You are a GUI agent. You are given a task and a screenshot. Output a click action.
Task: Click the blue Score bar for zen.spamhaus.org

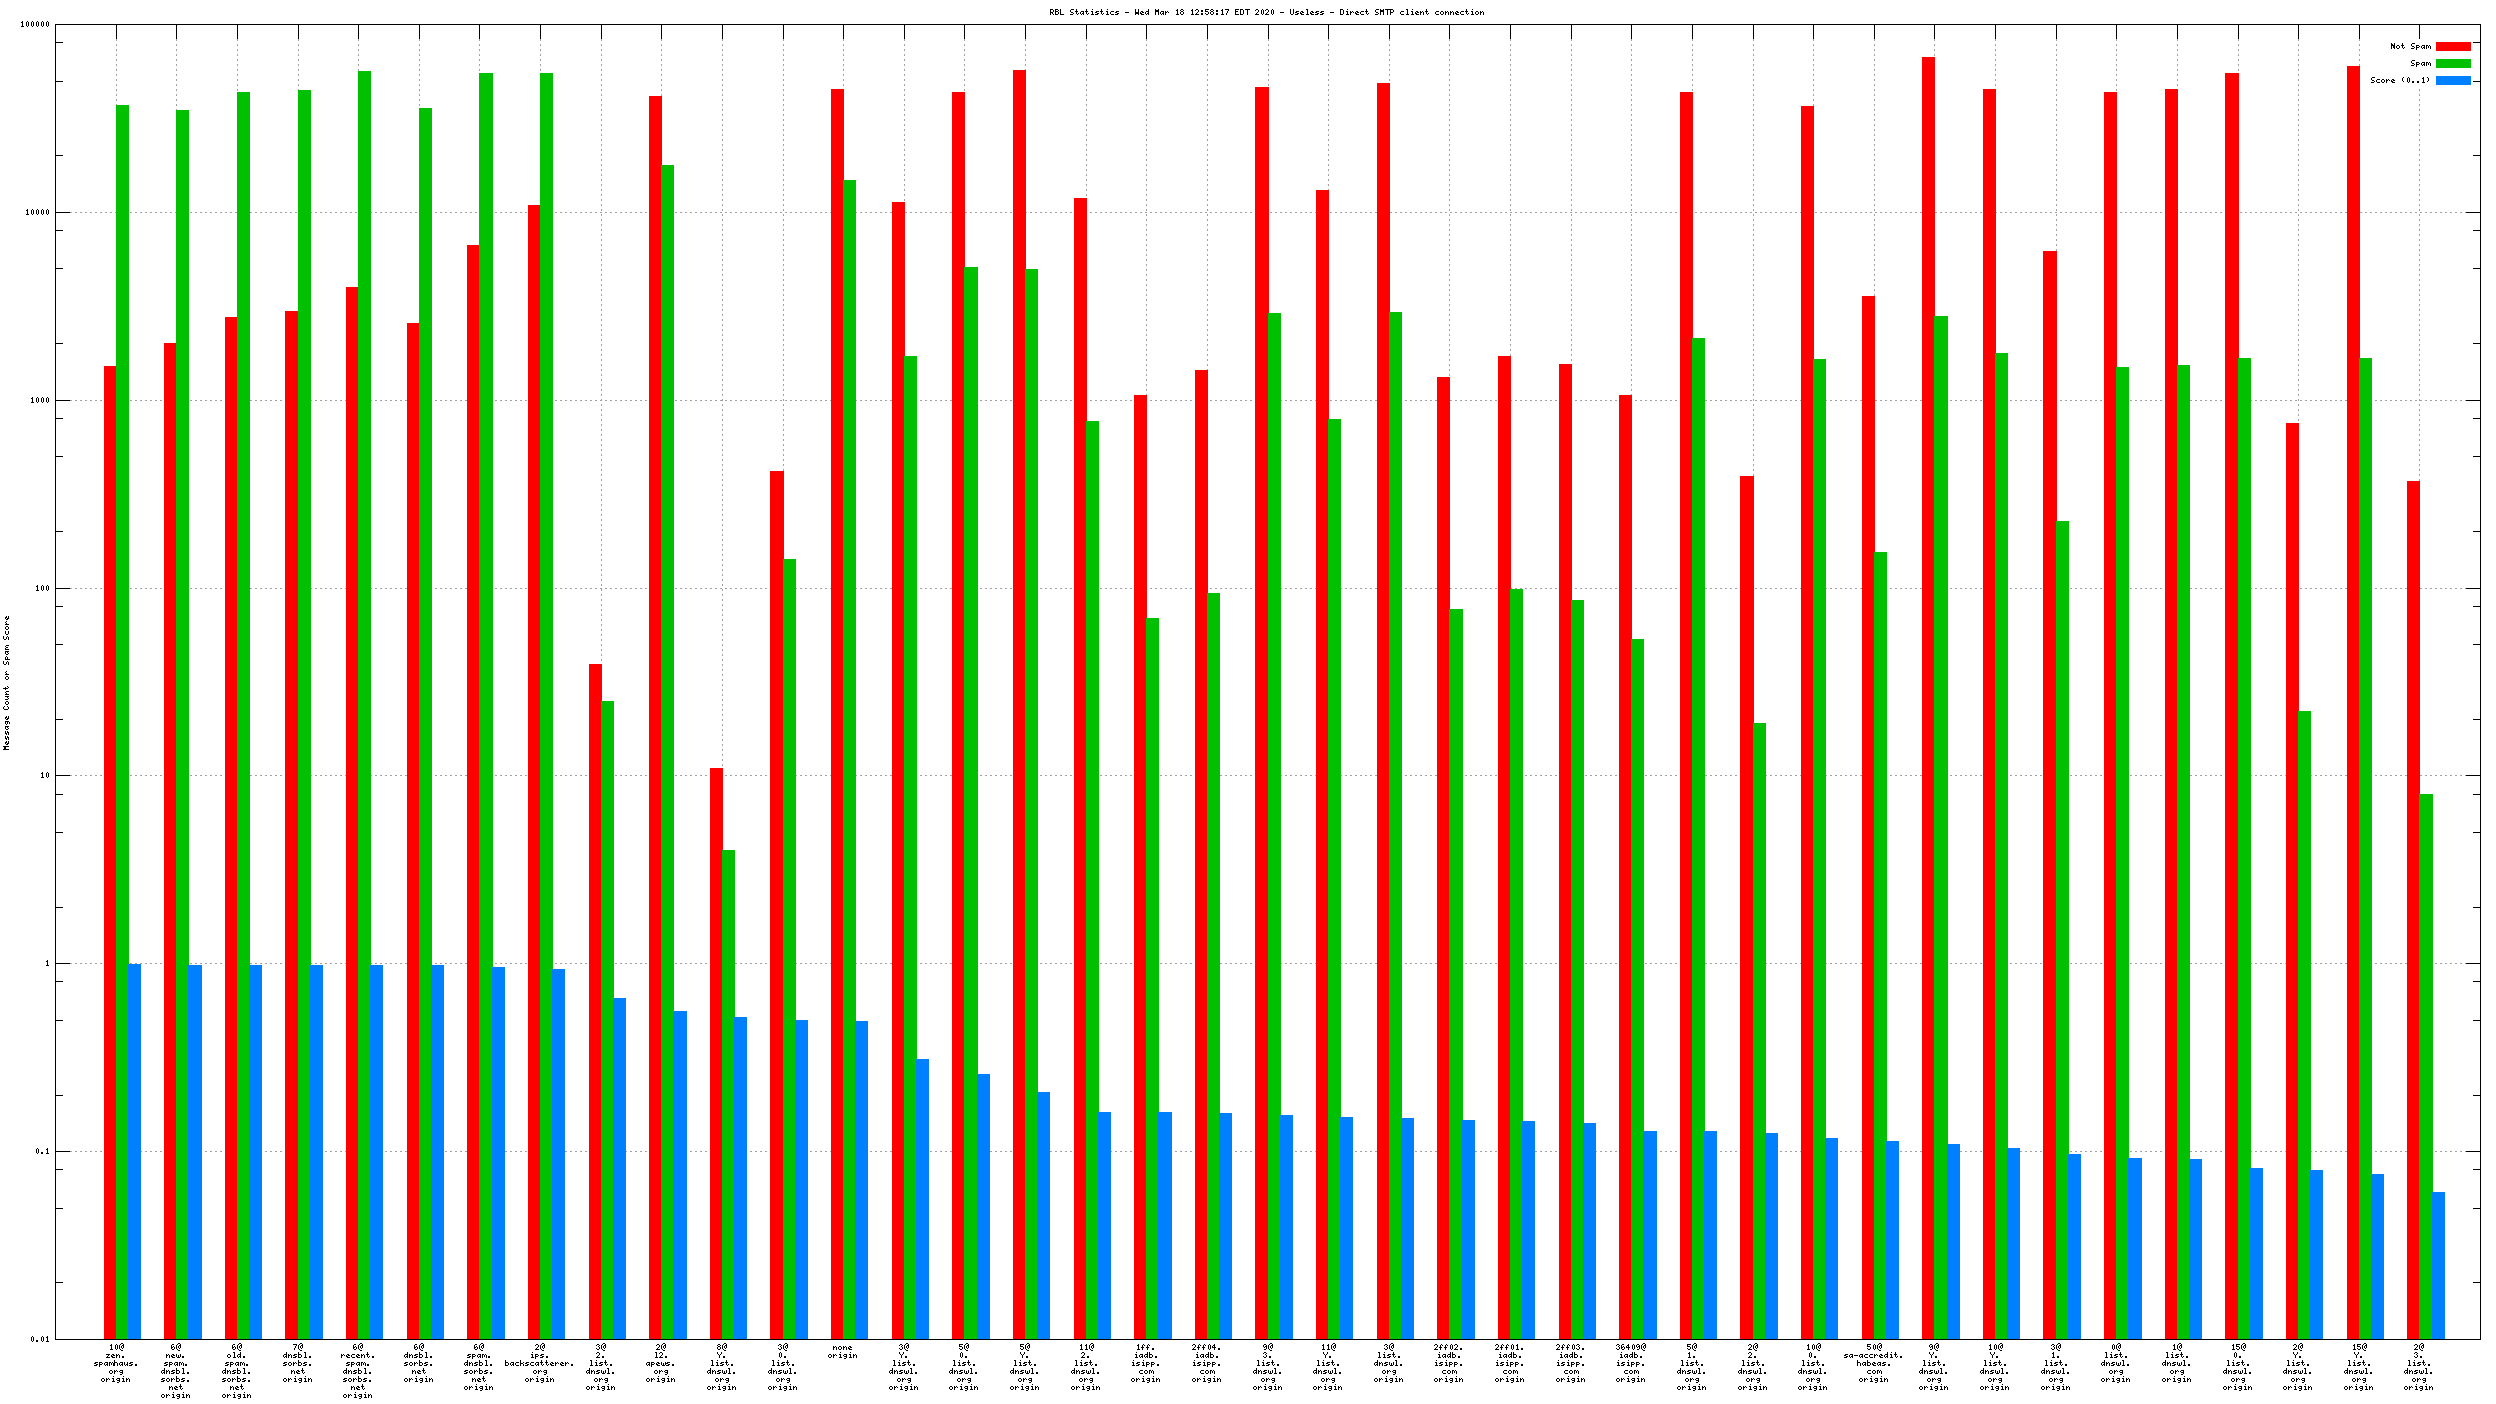pyautogui.click(x=134, y=1150)
